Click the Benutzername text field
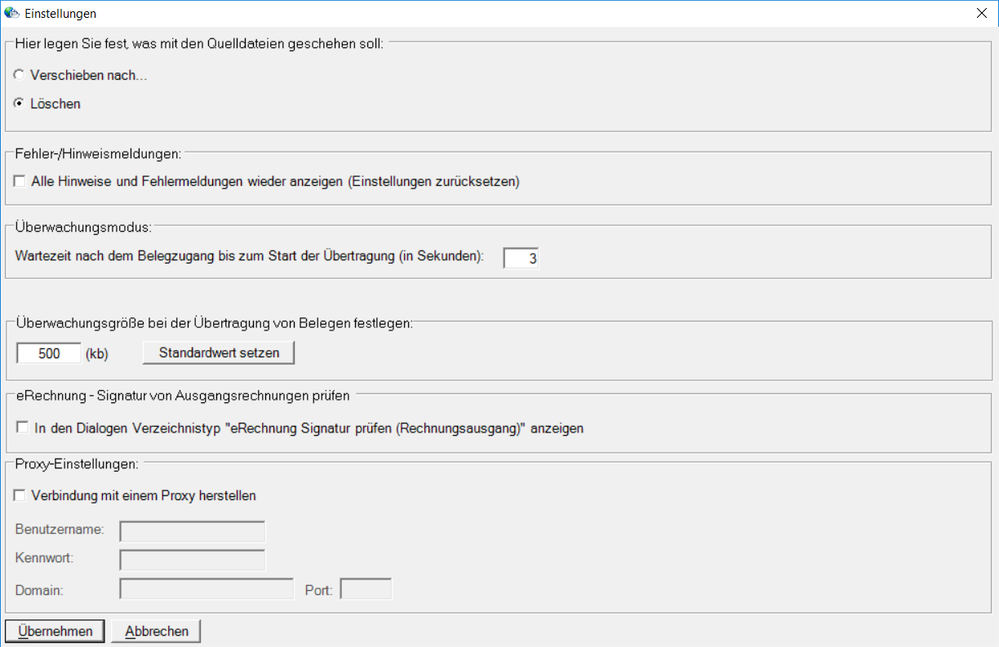This screenshot has height=647, width=999. point(192,531)
